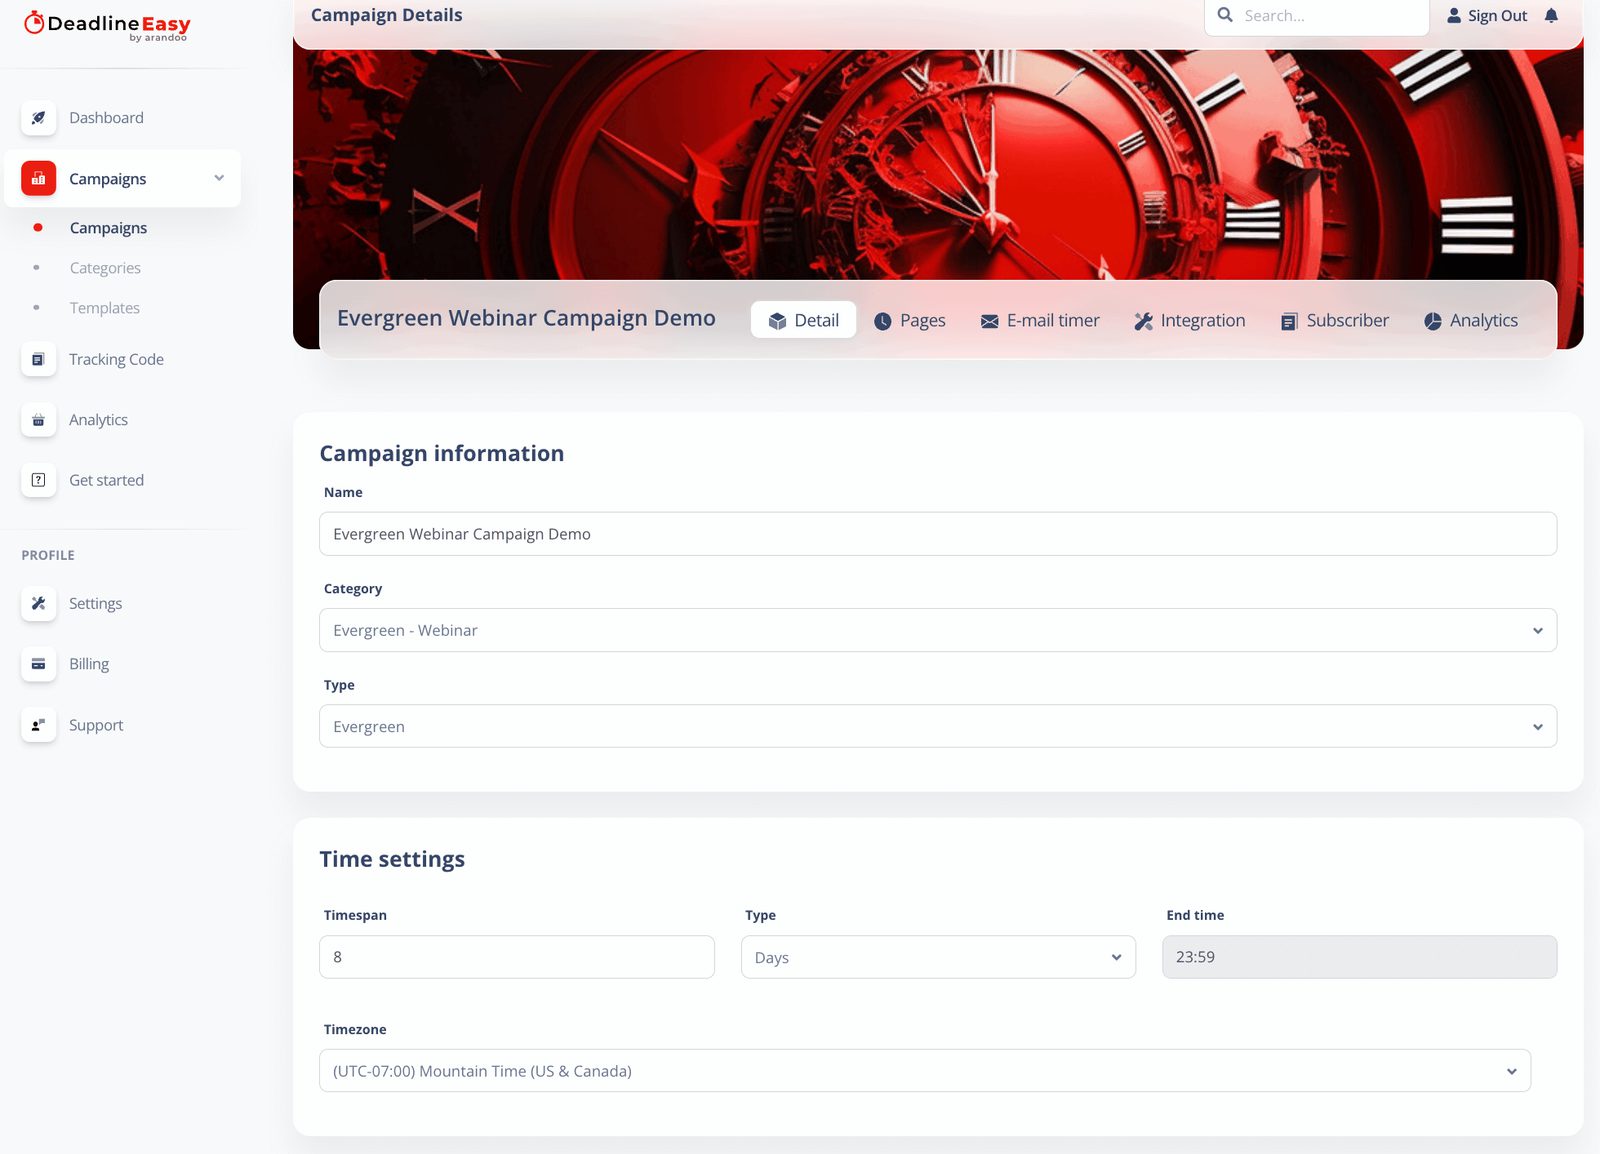
Task: Switch to the Pages tab
Action: [x=909, y=321]
